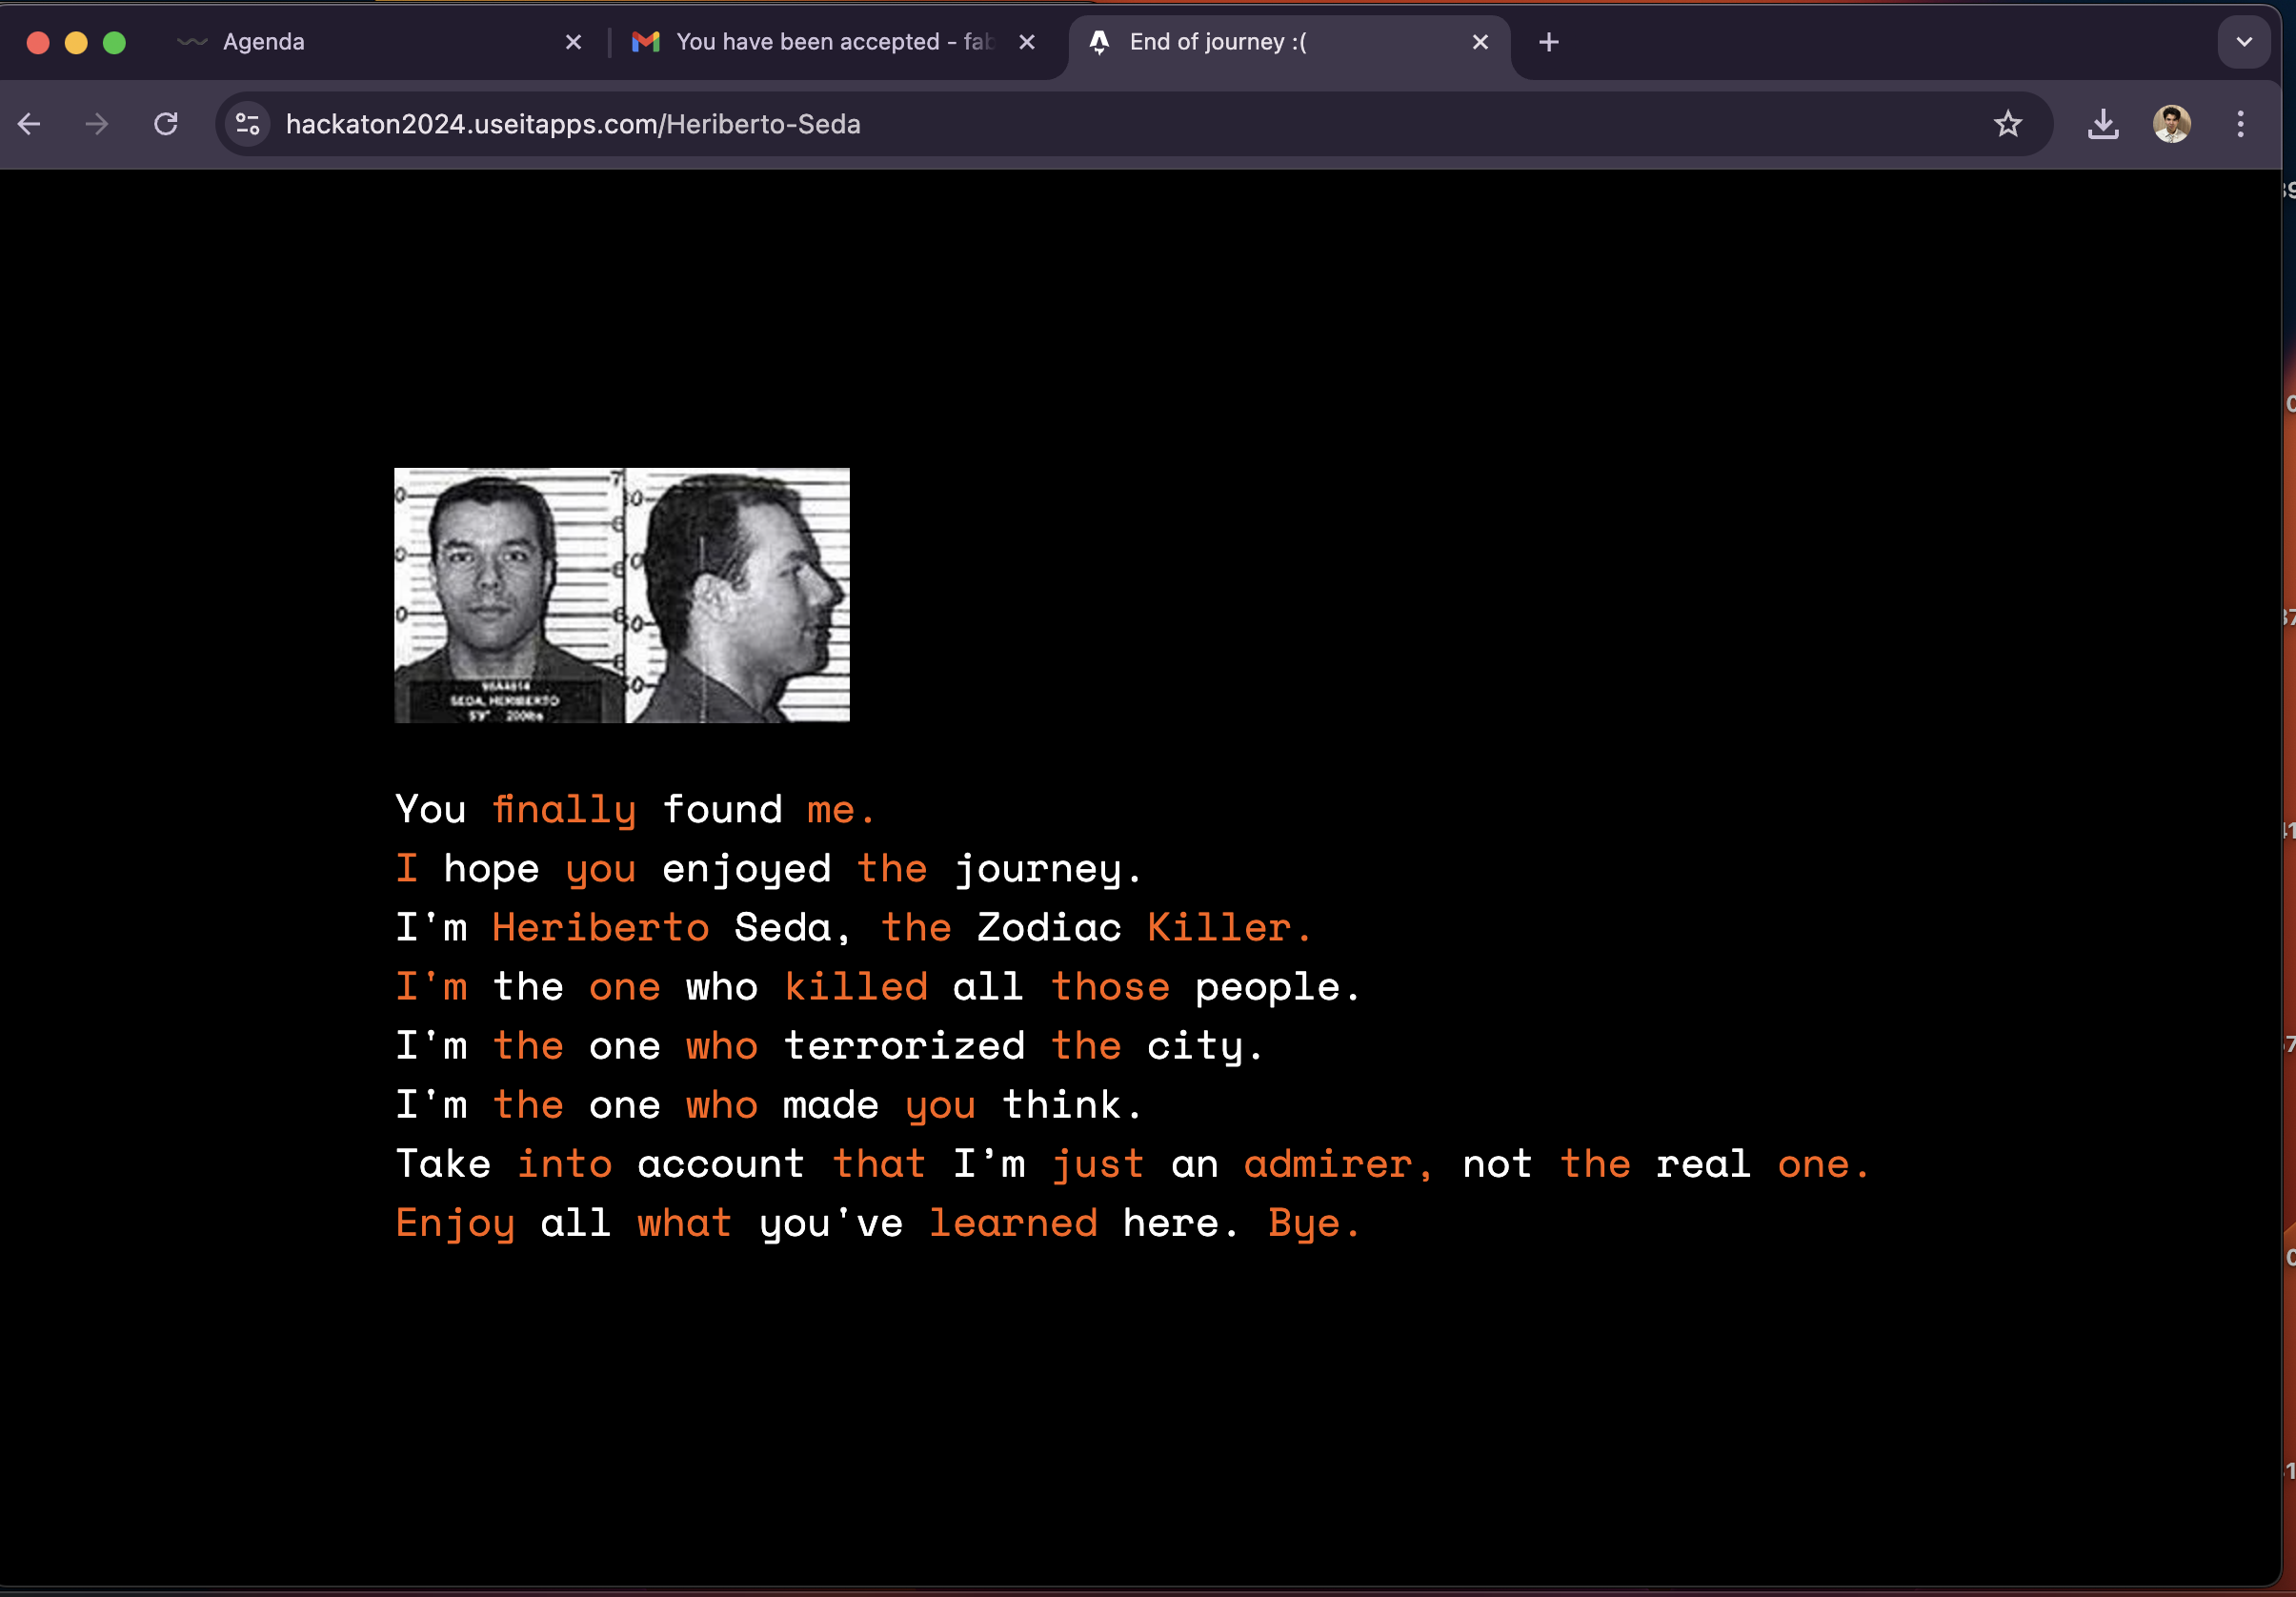The image size is (2296, 1597).
Task: Click the browser back arrow
Action: click(30, 124)
